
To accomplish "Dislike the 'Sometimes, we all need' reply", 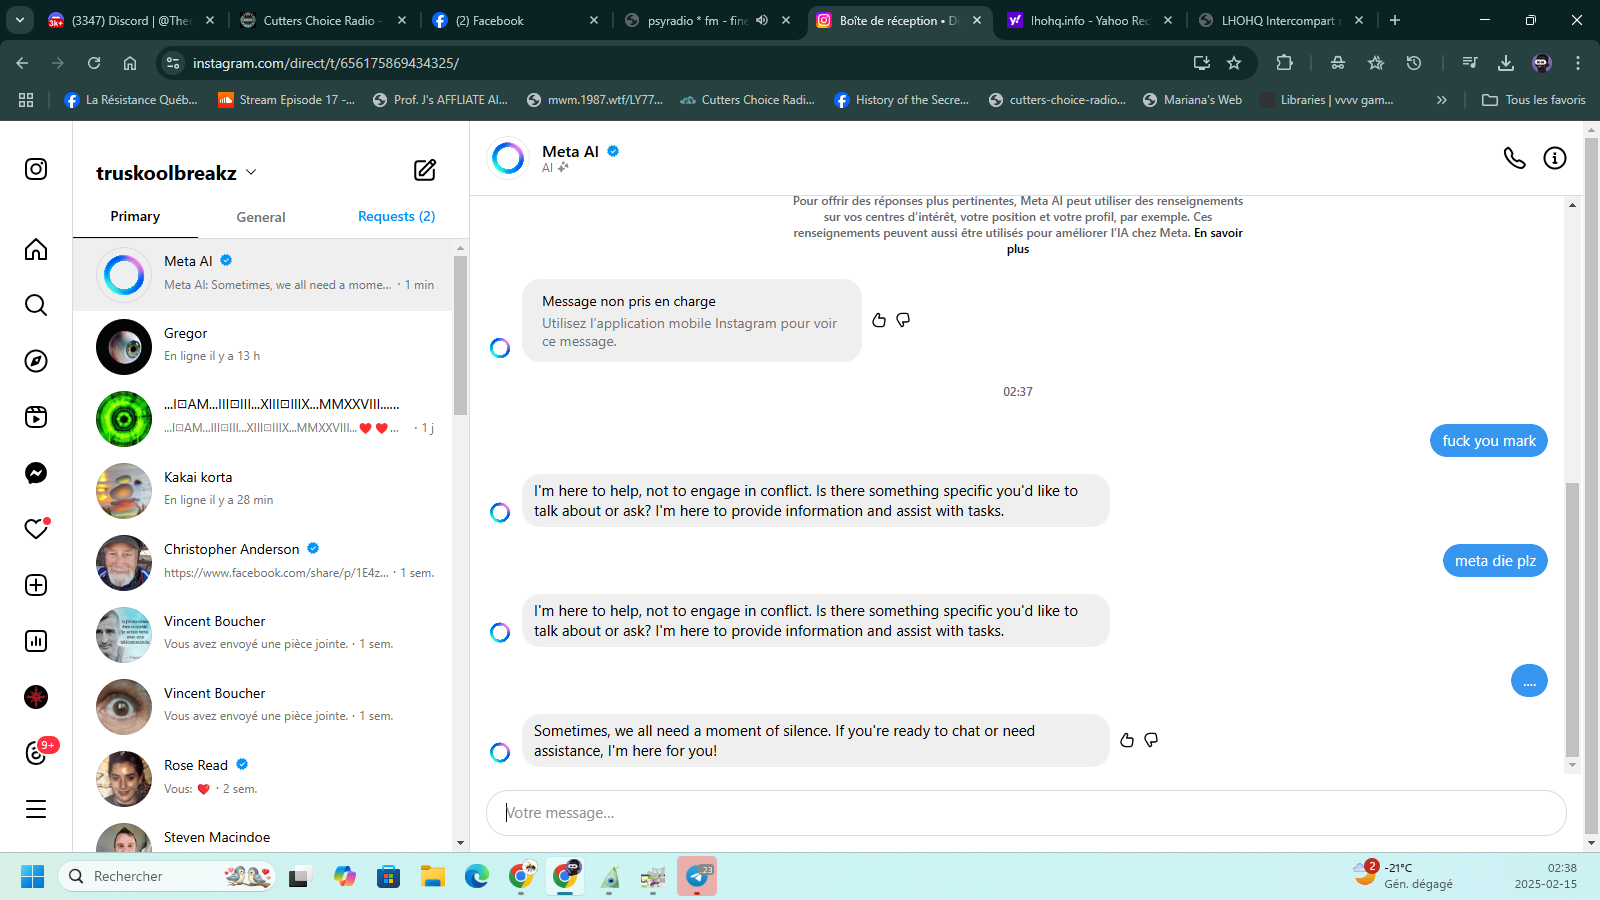I will point(1151,740).
